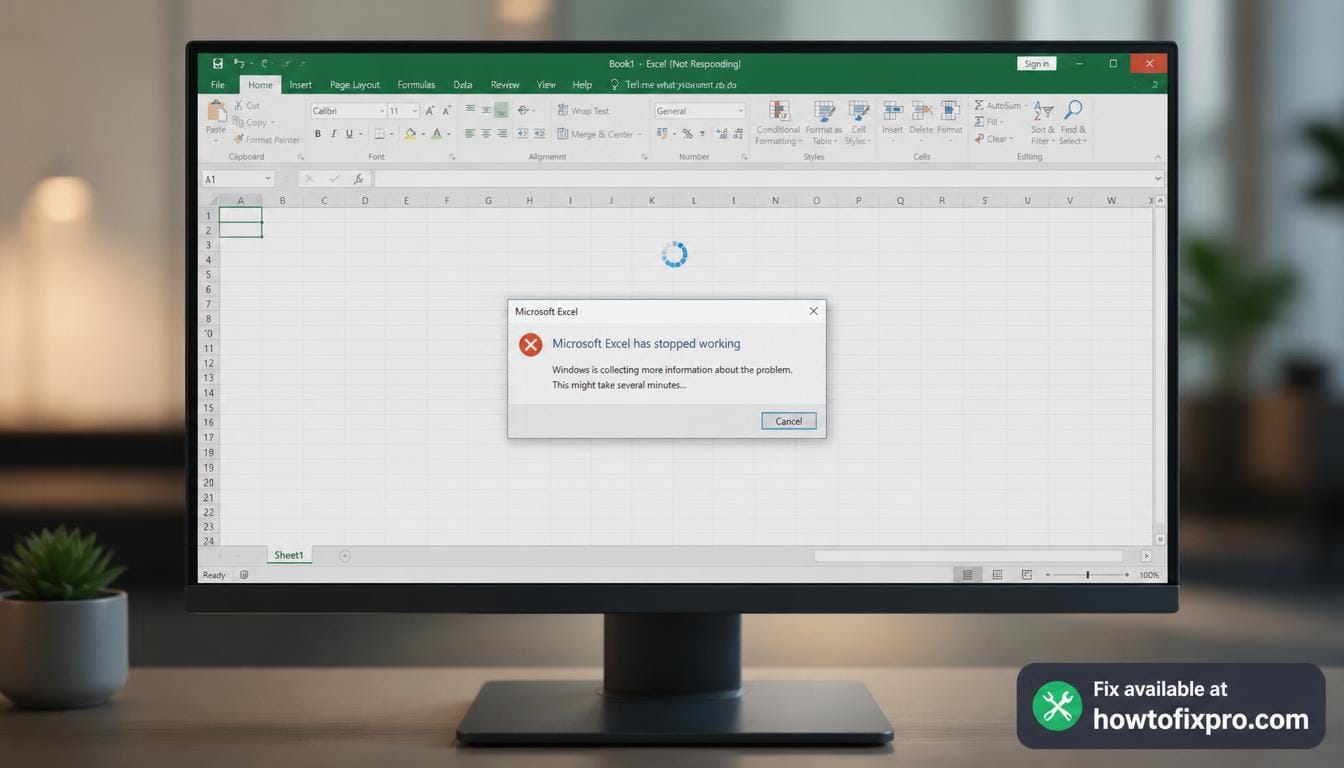Viewport: 1344px width, 768px height.
Task: Toggle Center horizontal alignment
Action: point(486,133)
